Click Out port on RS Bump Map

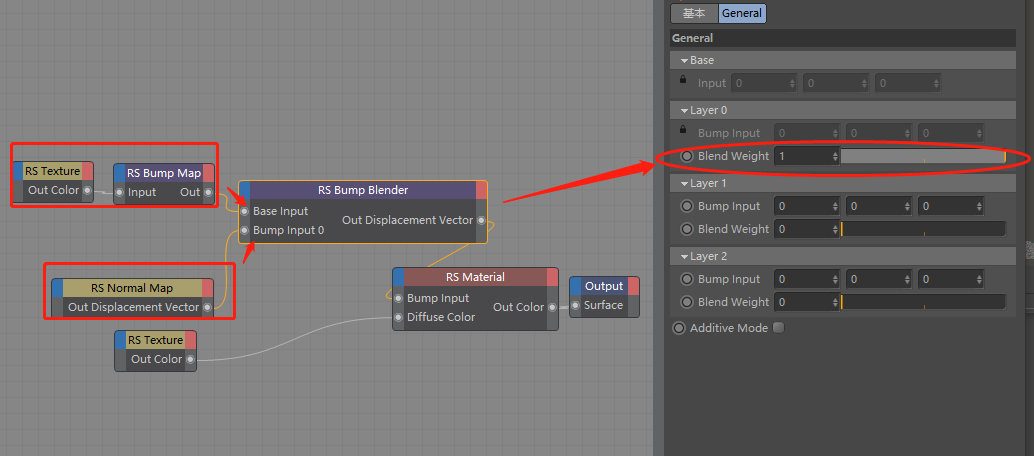coord(208,193)
